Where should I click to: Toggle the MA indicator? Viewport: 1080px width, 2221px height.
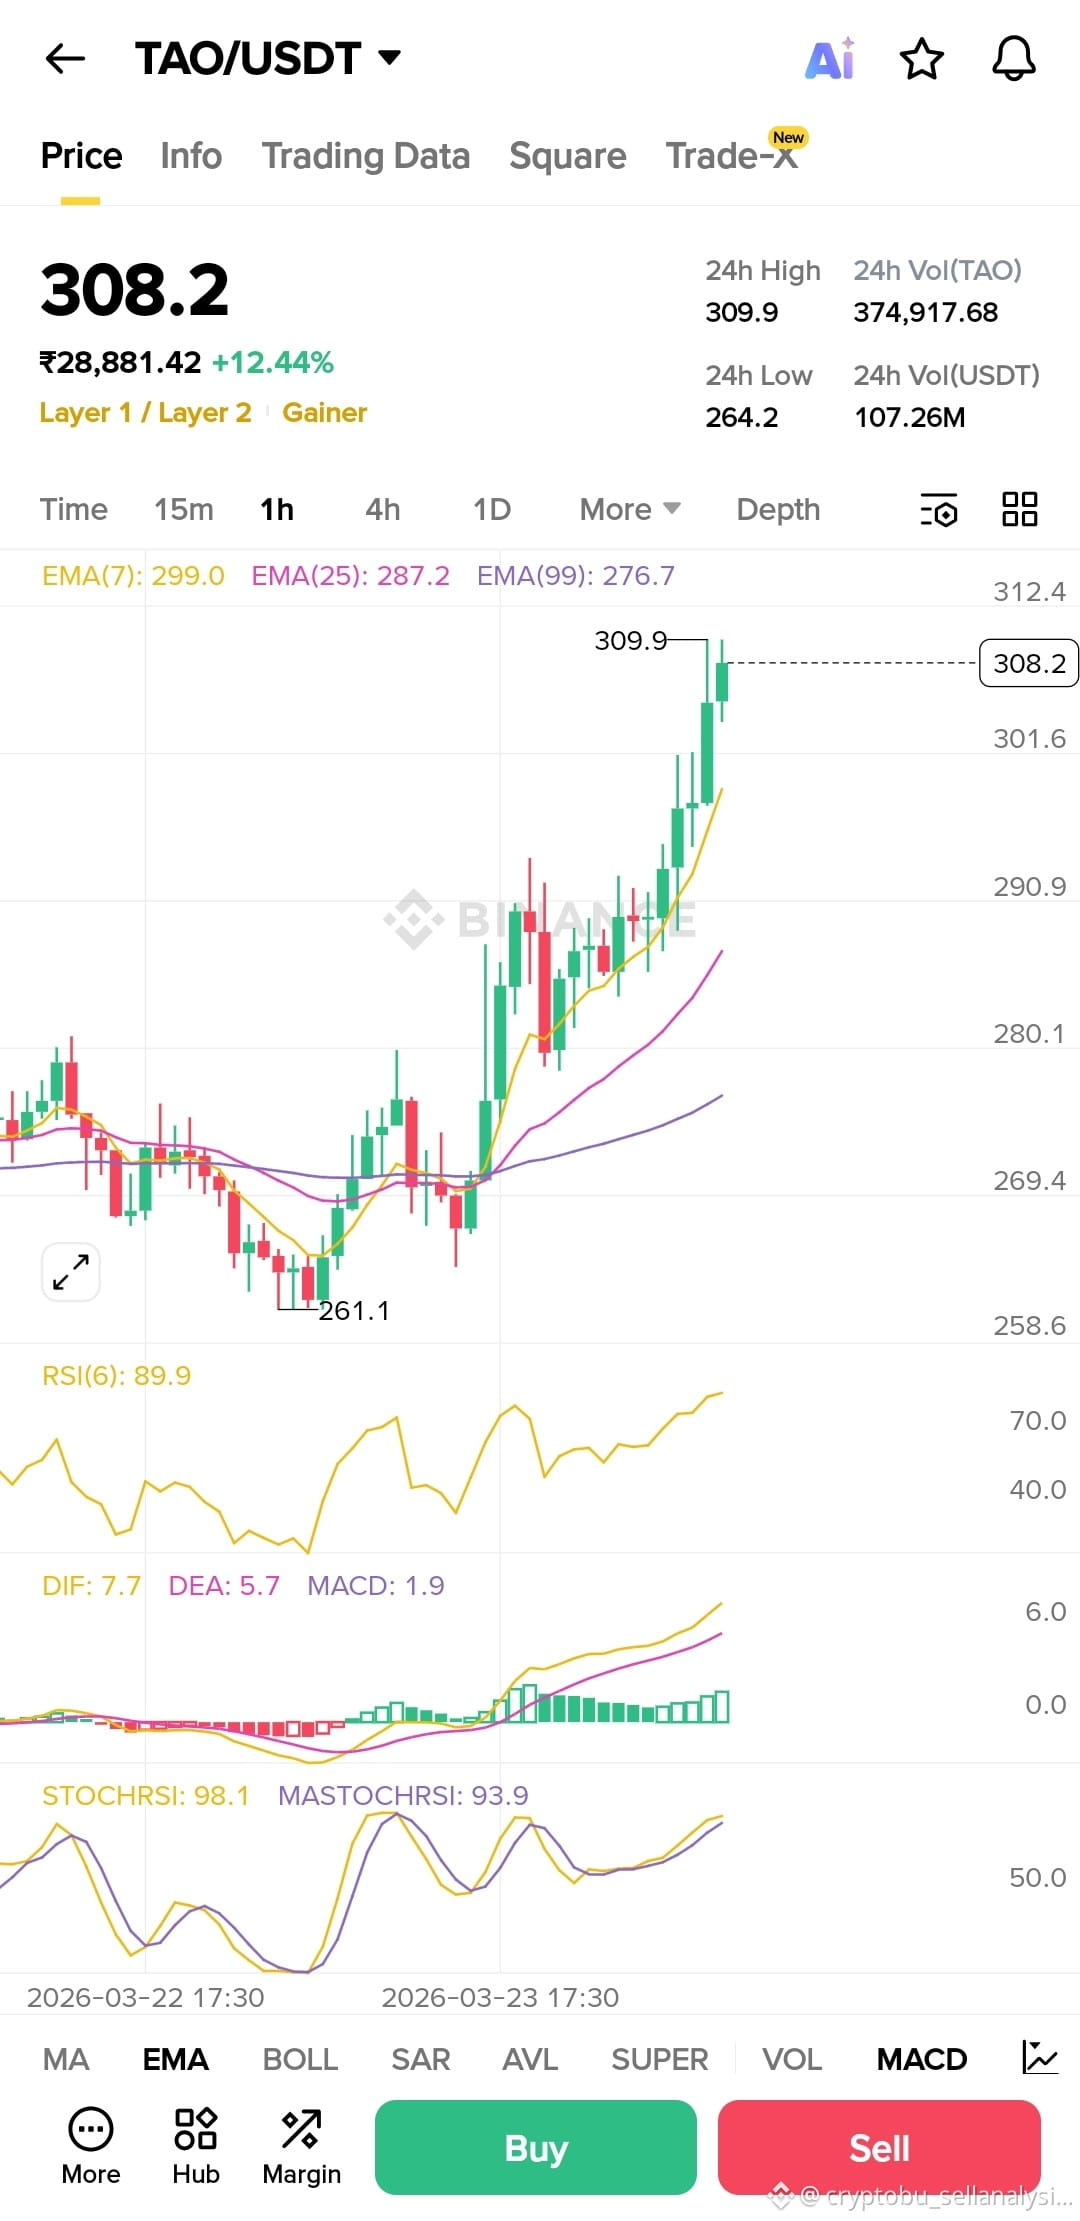(66, 2059)
